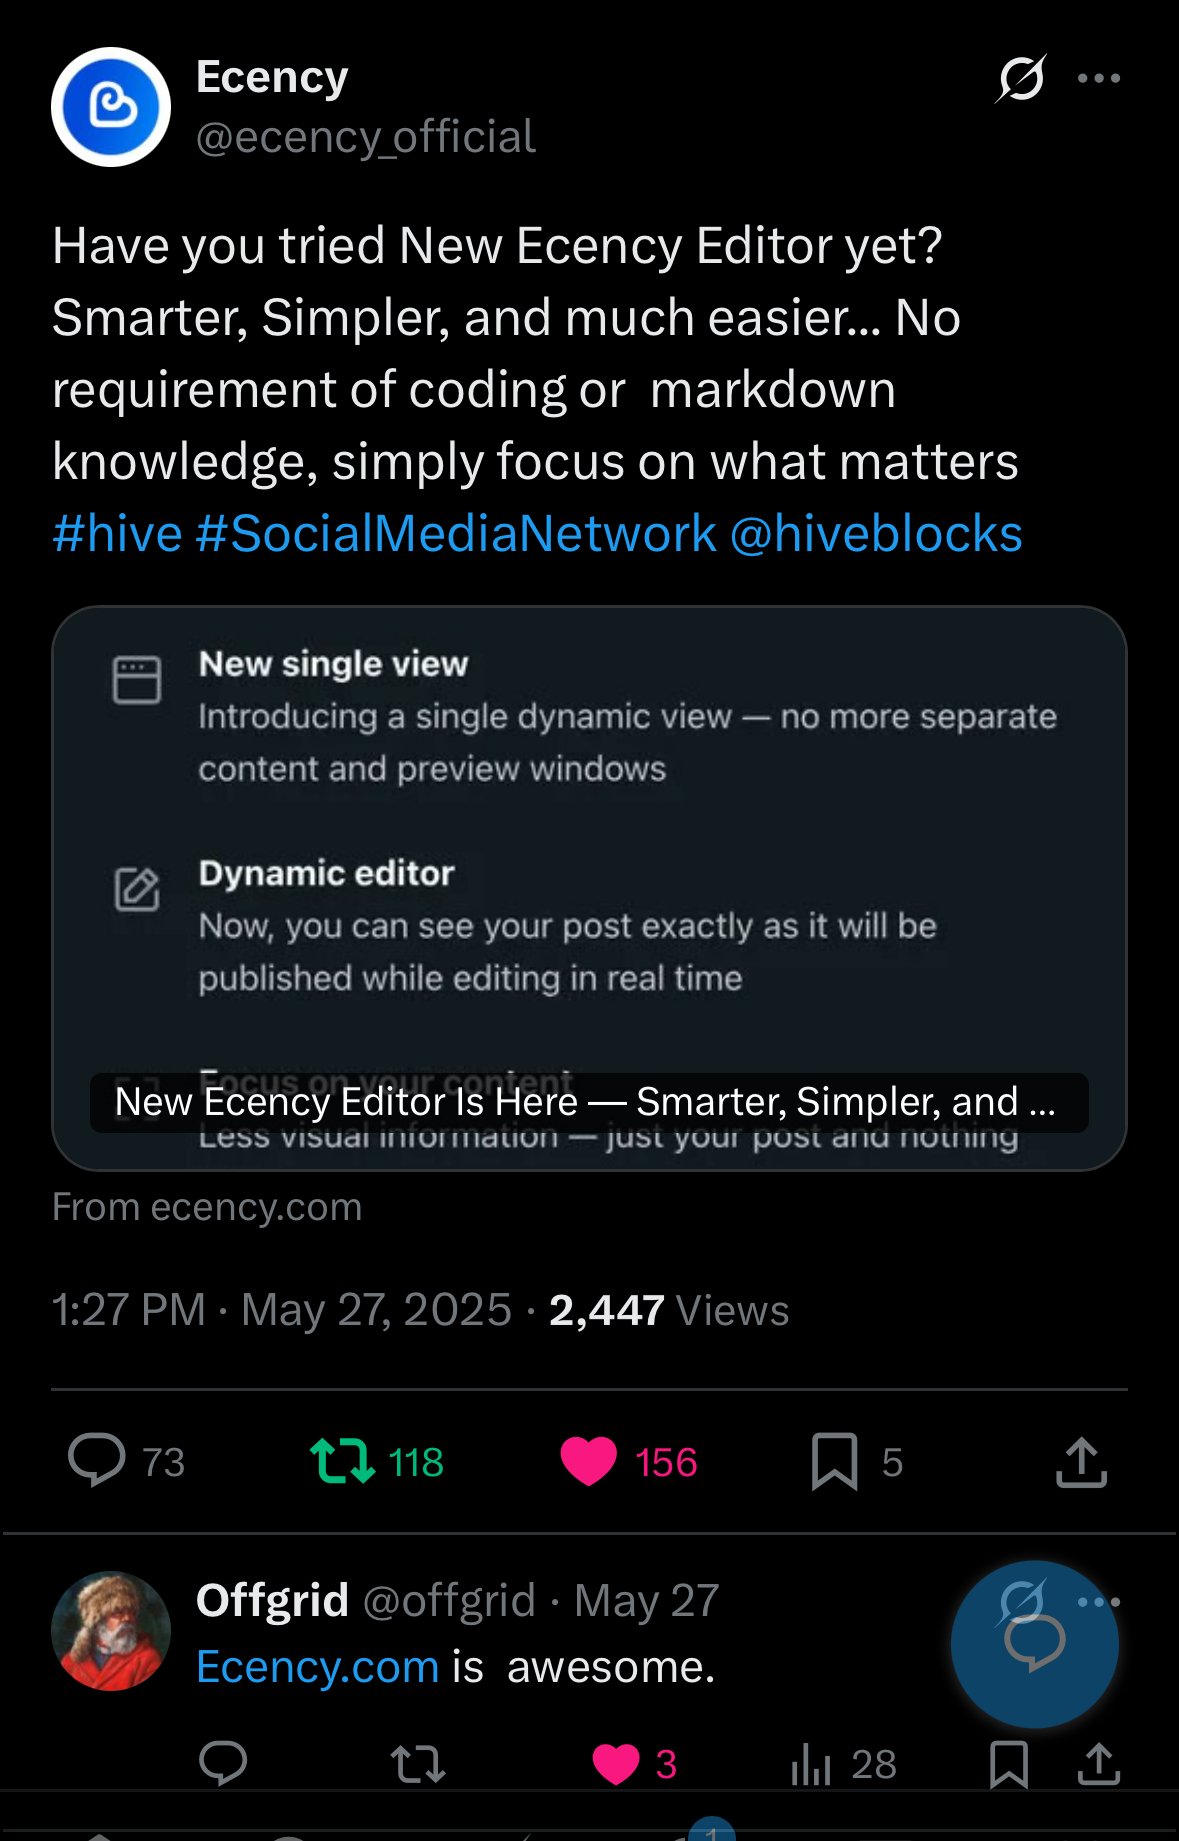
Task: Open the more options menu on Ecency's post
Action: [x=1099, y=78]
